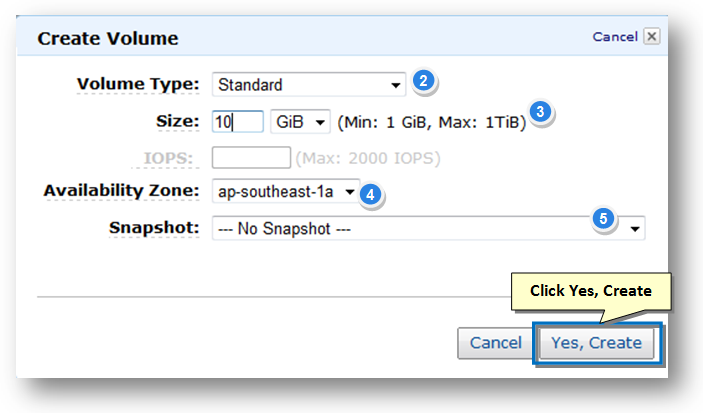Viewport: 703px width, 413px height.
Task: Click the numbered badge 3 icon
Action: tap(540, 112)
